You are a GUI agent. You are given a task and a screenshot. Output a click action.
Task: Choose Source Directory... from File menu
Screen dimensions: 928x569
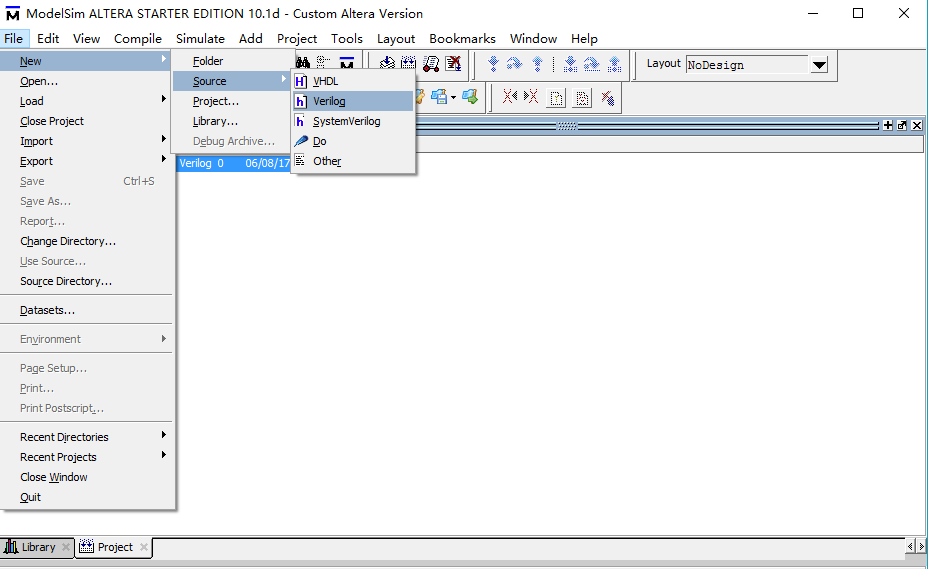(86, 281)
